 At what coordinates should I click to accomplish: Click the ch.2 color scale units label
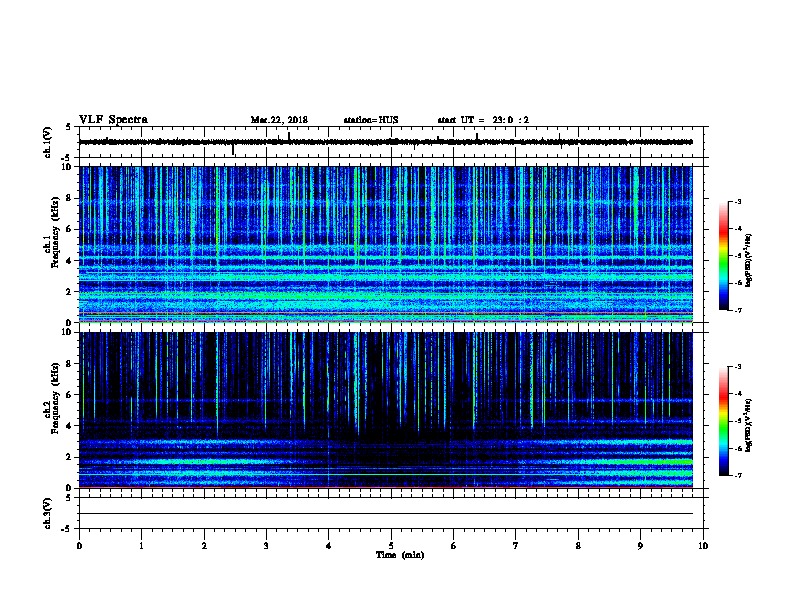[748, 426]
